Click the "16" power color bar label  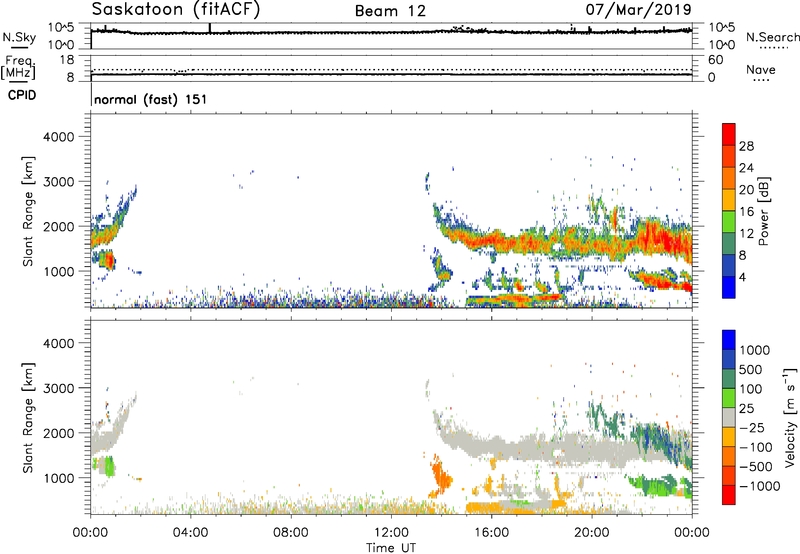pos(746,212)
